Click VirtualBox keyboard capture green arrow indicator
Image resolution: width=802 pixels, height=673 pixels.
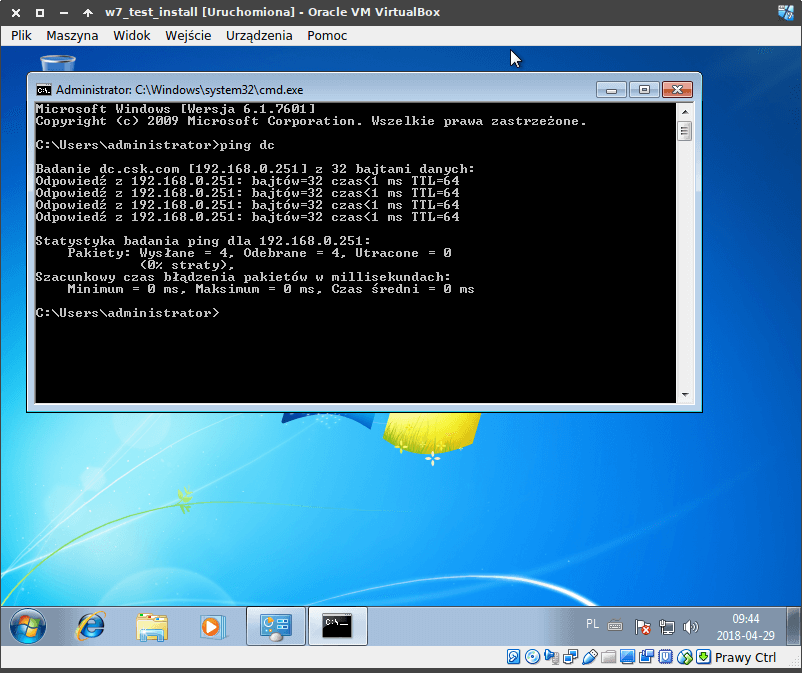[x=703, y=657]
